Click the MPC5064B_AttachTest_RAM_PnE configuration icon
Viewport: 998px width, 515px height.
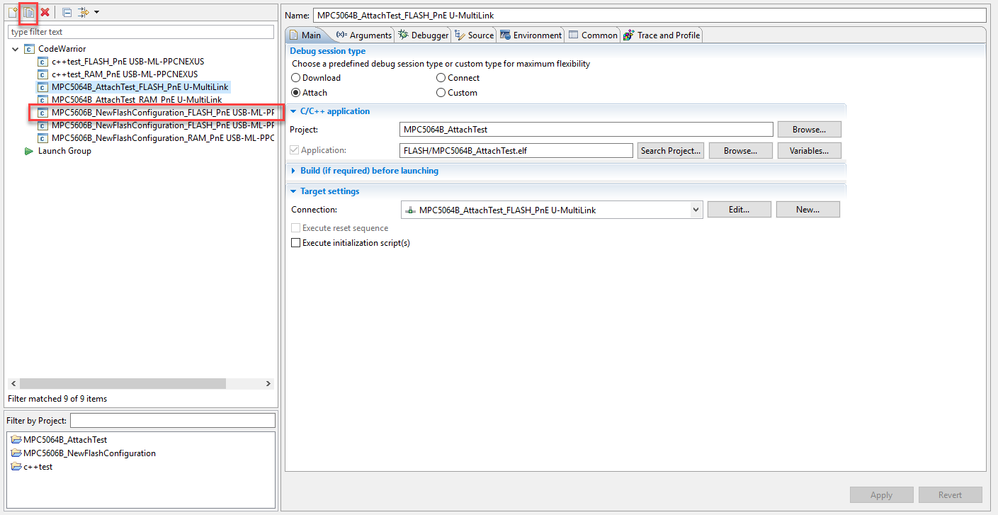coord(42,100)
